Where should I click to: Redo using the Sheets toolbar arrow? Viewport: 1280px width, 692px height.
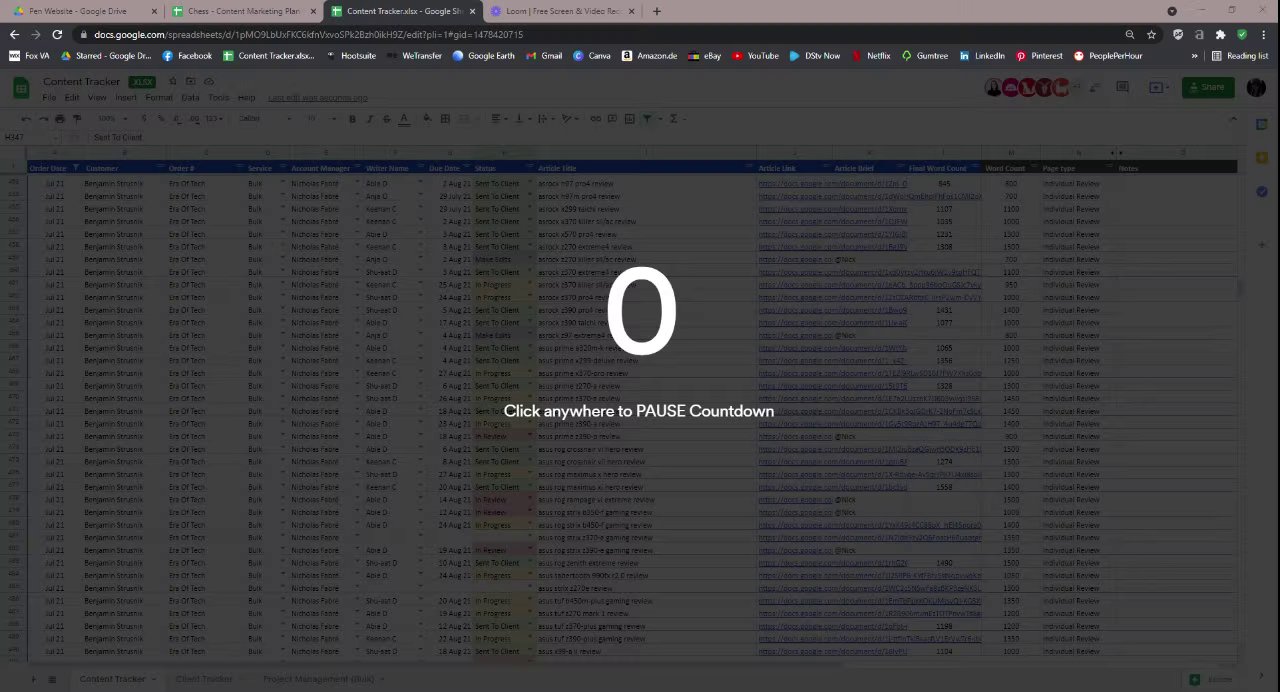tap(43, 118)
